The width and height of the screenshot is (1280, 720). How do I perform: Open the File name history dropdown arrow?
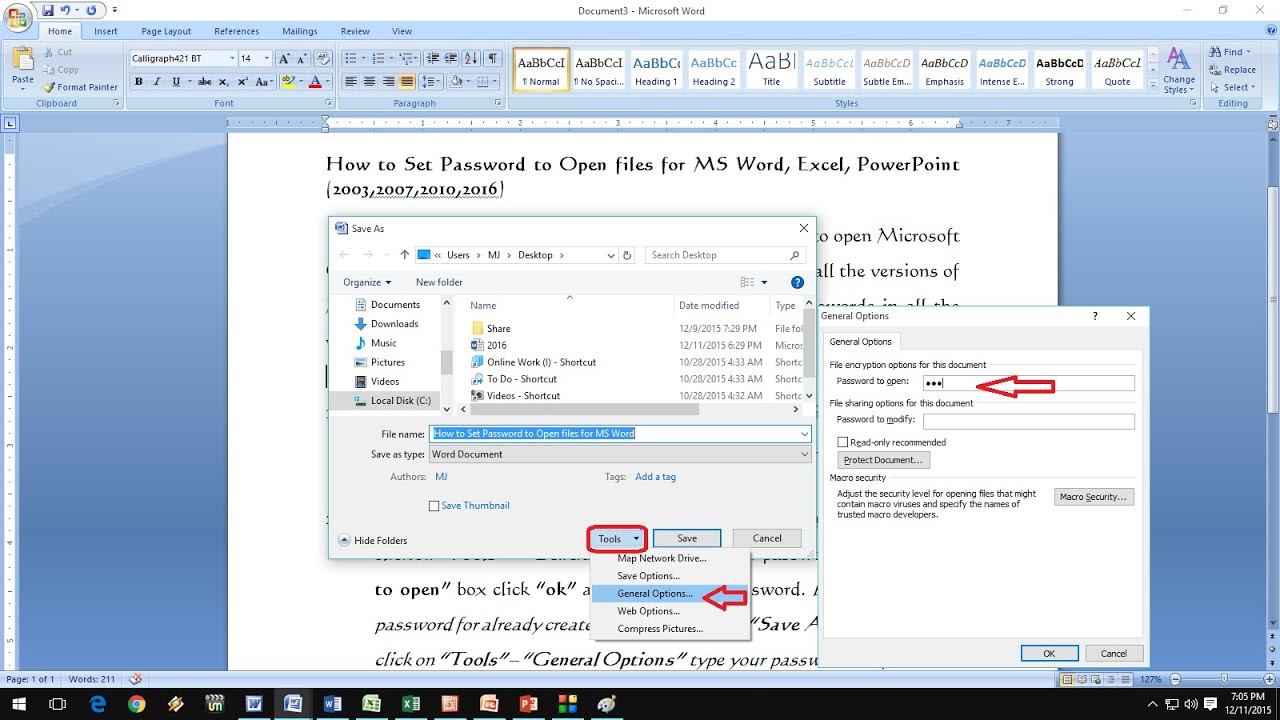(804, 434)
